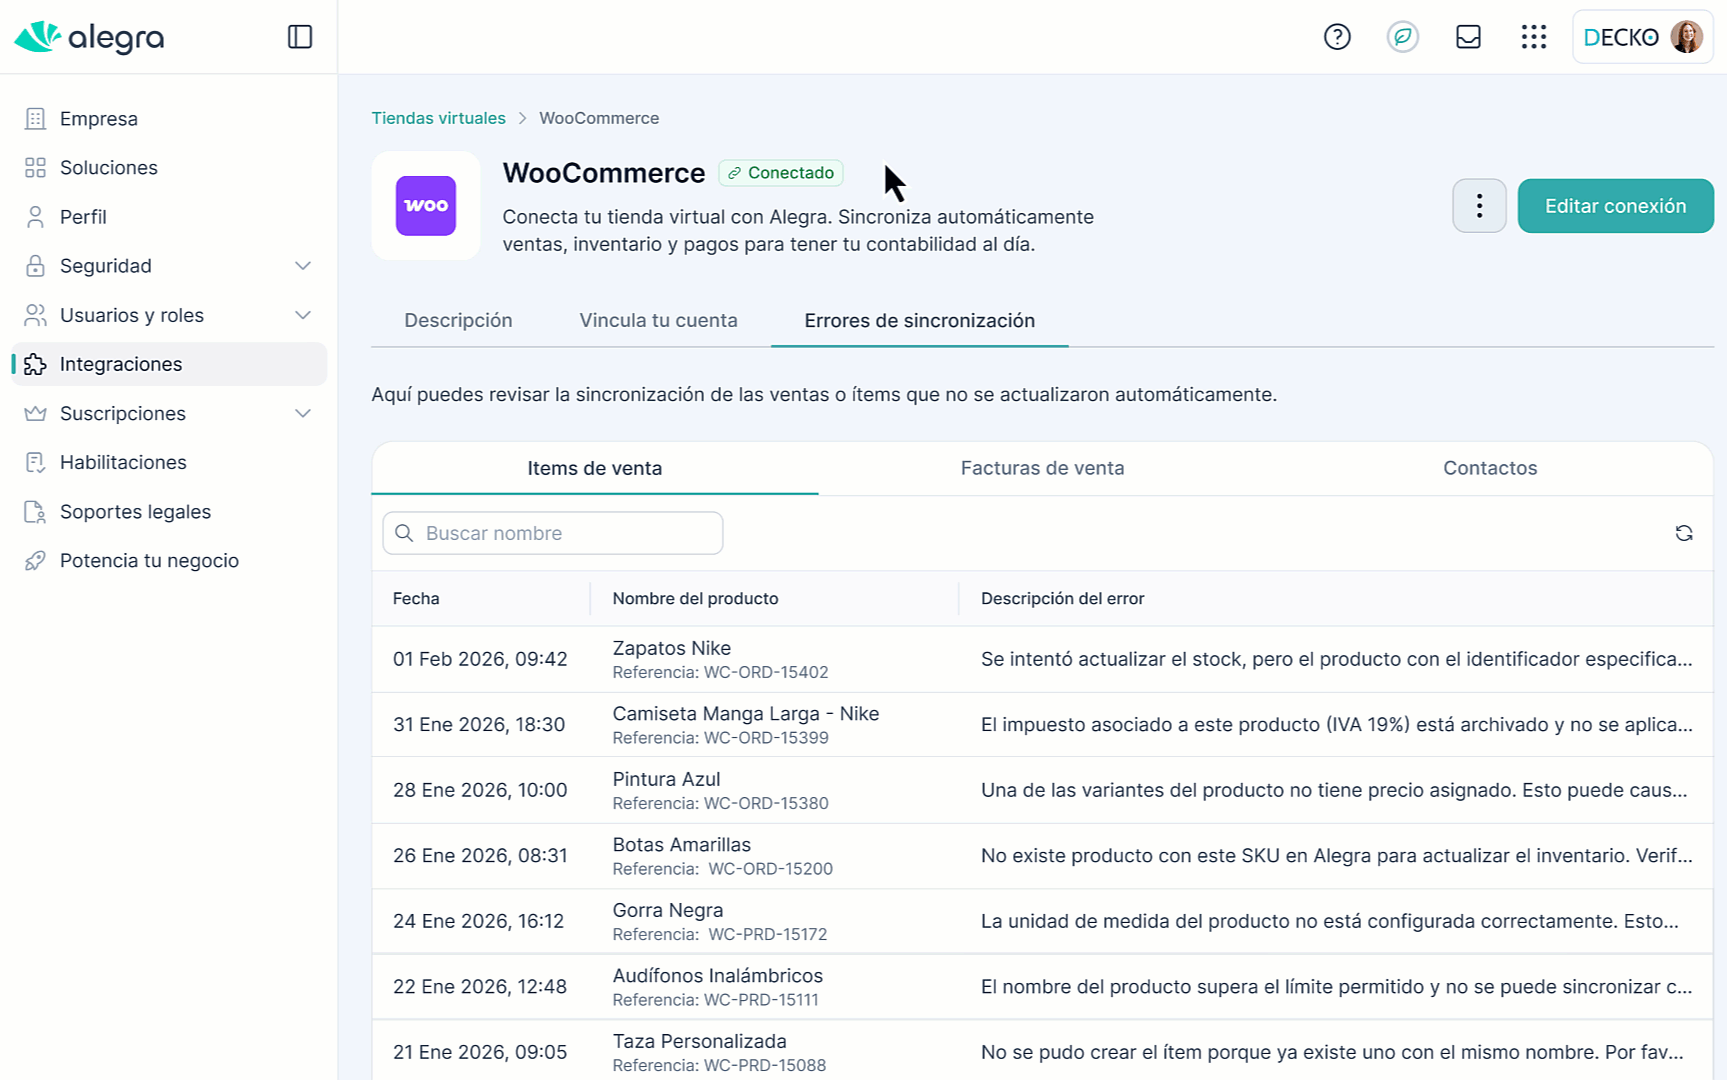The image size is (1727, 1080).
Task: Collapse the sidebar panel icon
Action: [300, 37]
